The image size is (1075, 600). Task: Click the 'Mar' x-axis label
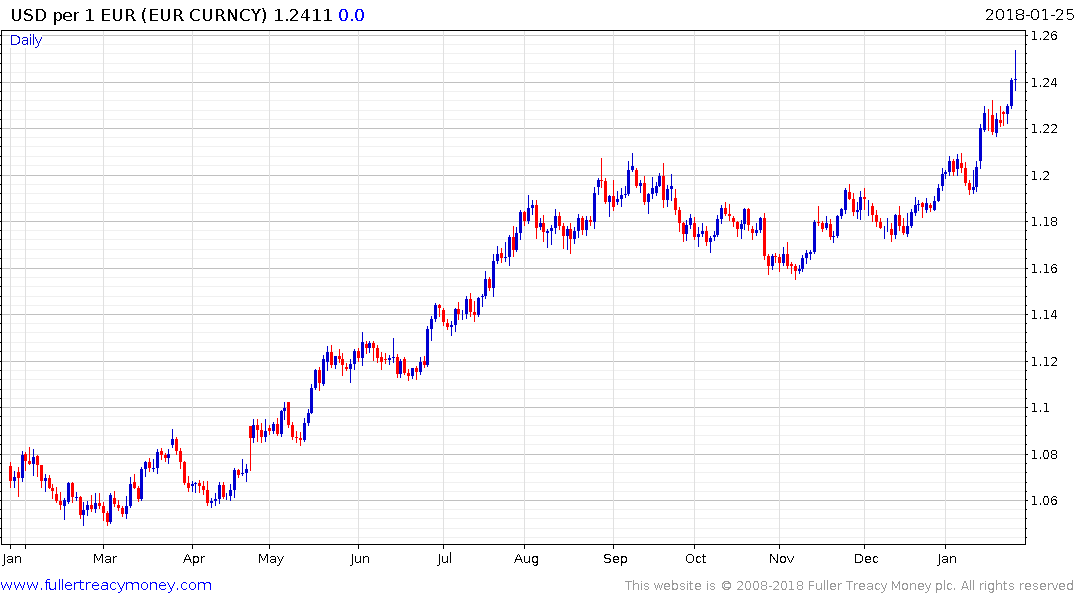pyautogui.click(x=105, y=559)
